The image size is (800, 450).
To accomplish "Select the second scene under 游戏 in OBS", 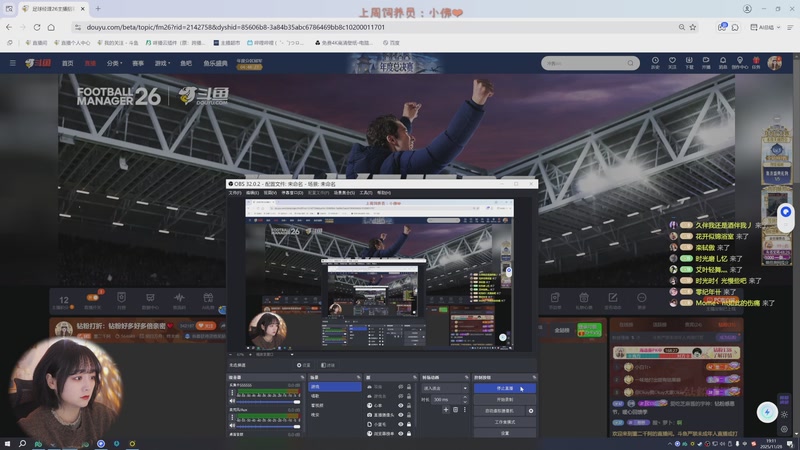I will pyautogui.click(x=335, y=396).
